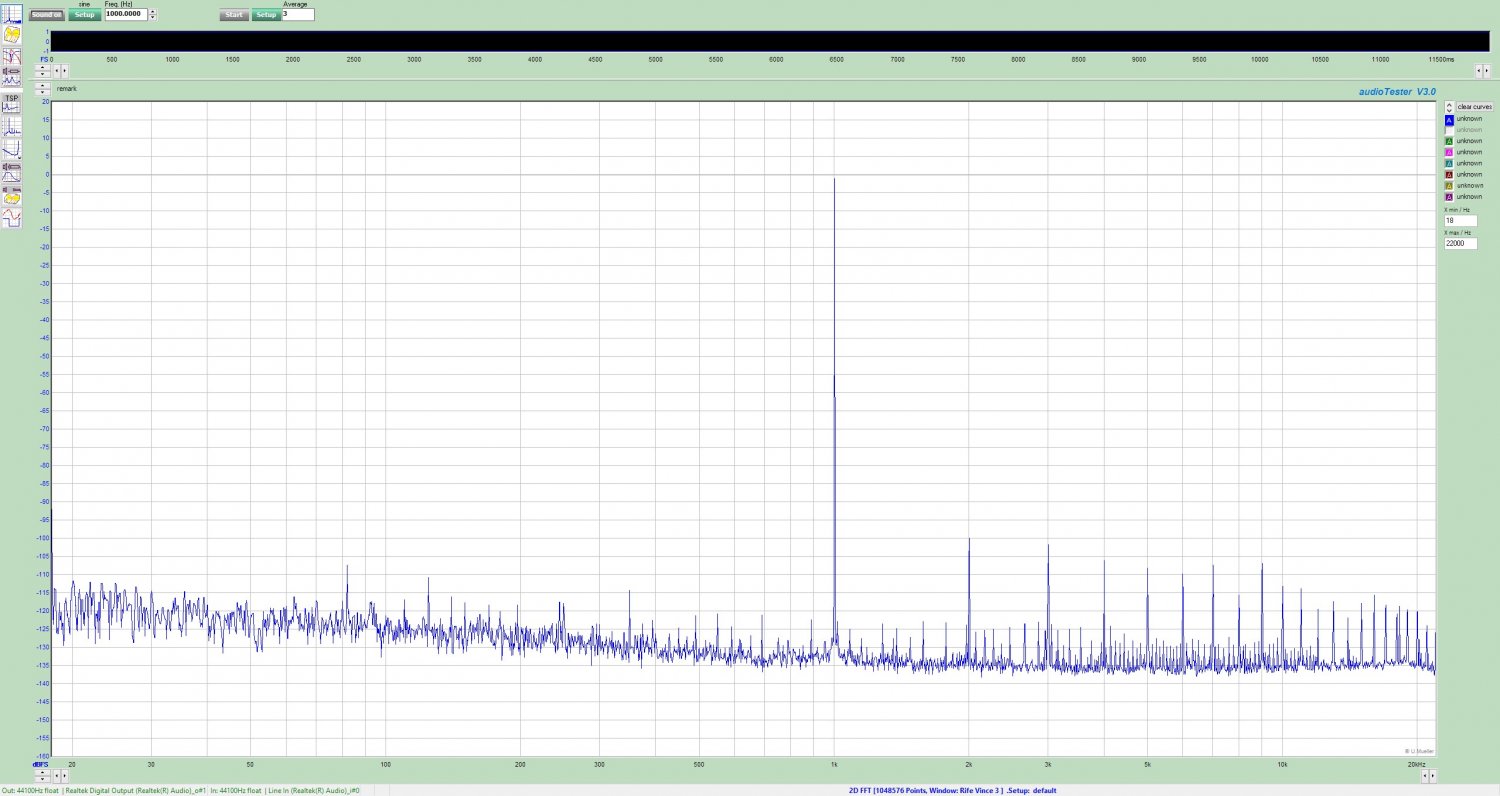This screenshot has width=1500, height=796.
Task: Open the red-blue impedance curves measurement icon
Action: click(x=12, y=57)
